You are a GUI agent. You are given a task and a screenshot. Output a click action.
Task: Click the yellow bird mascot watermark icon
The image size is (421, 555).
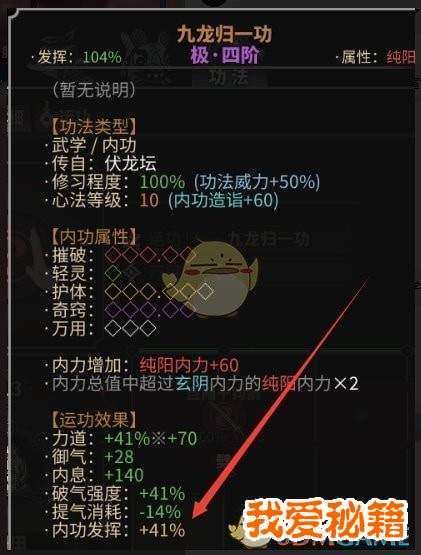(x=210, y=280)
